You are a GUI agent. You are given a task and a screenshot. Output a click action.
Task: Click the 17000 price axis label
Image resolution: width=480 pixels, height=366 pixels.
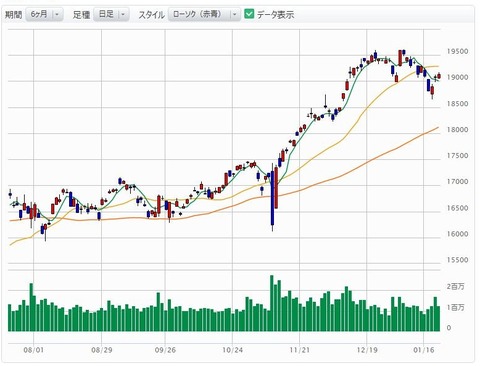pos(457,182)
